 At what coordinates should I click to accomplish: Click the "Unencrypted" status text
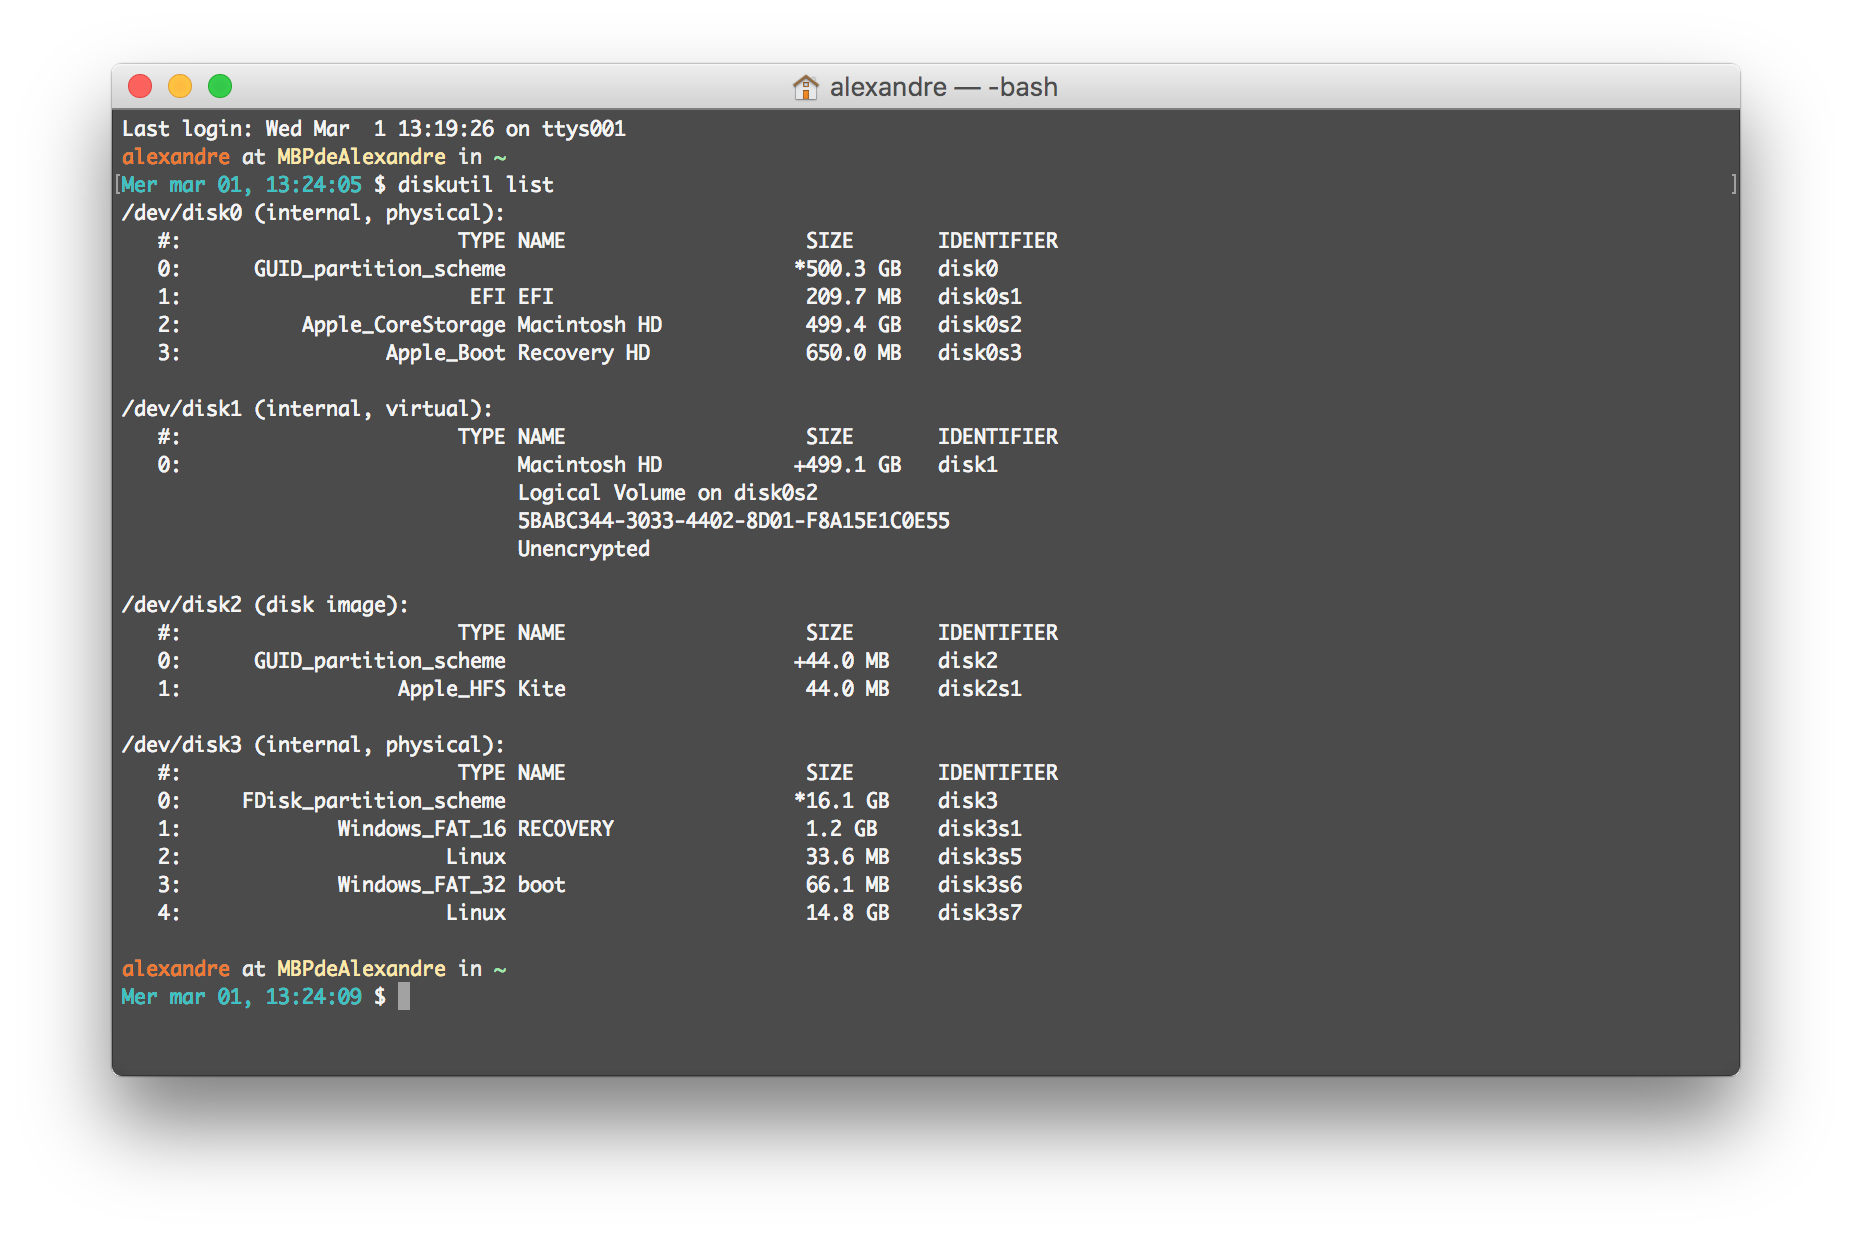583,549
